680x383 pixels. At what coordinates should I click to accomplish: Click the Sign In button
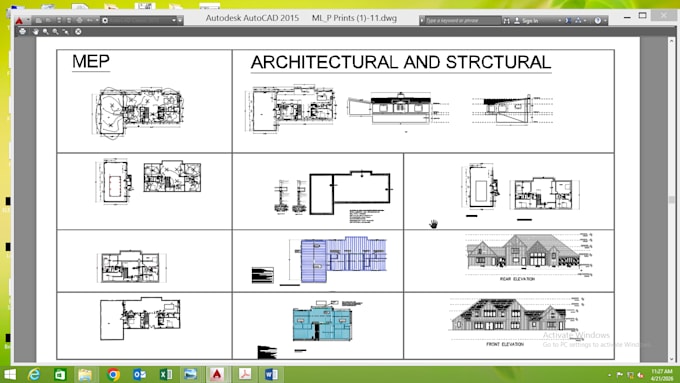tap(526, 20)
